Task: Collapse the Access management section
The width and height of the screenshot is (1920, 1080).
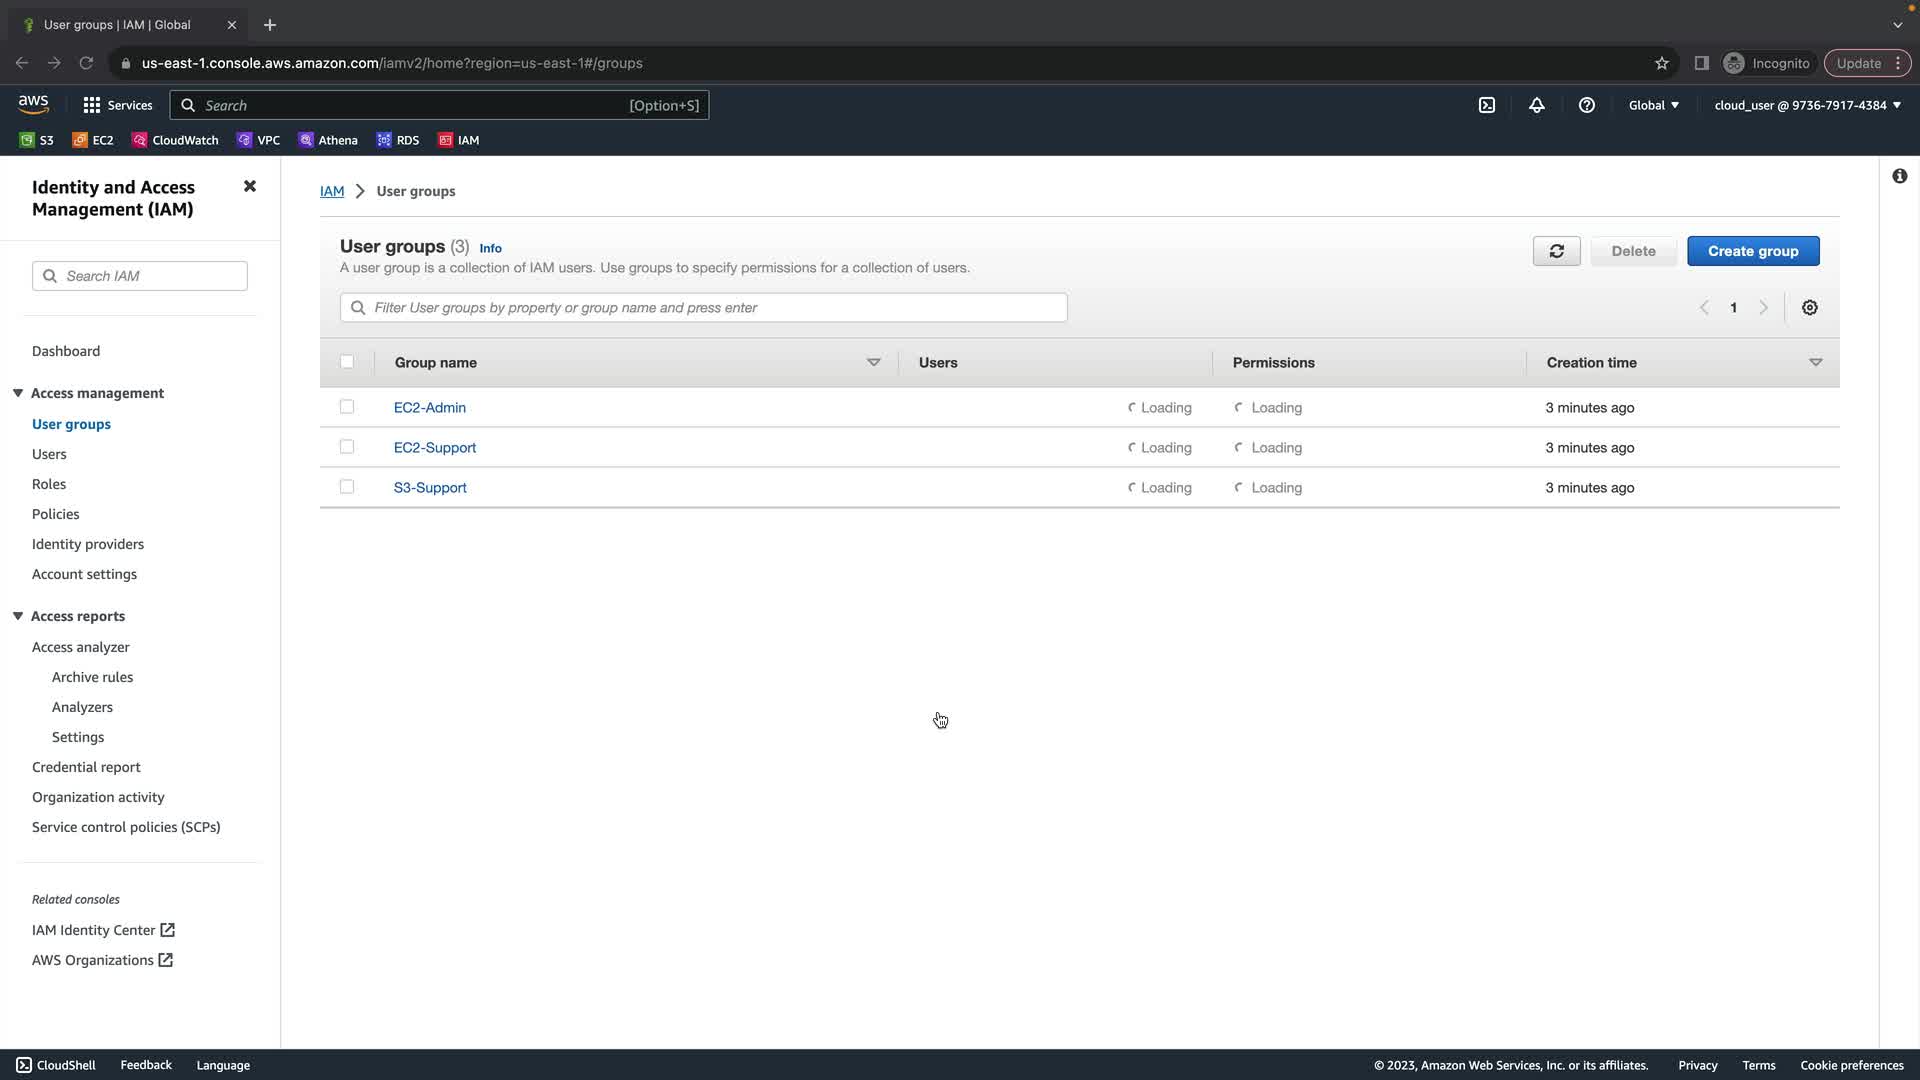Action: click(18, 393)
